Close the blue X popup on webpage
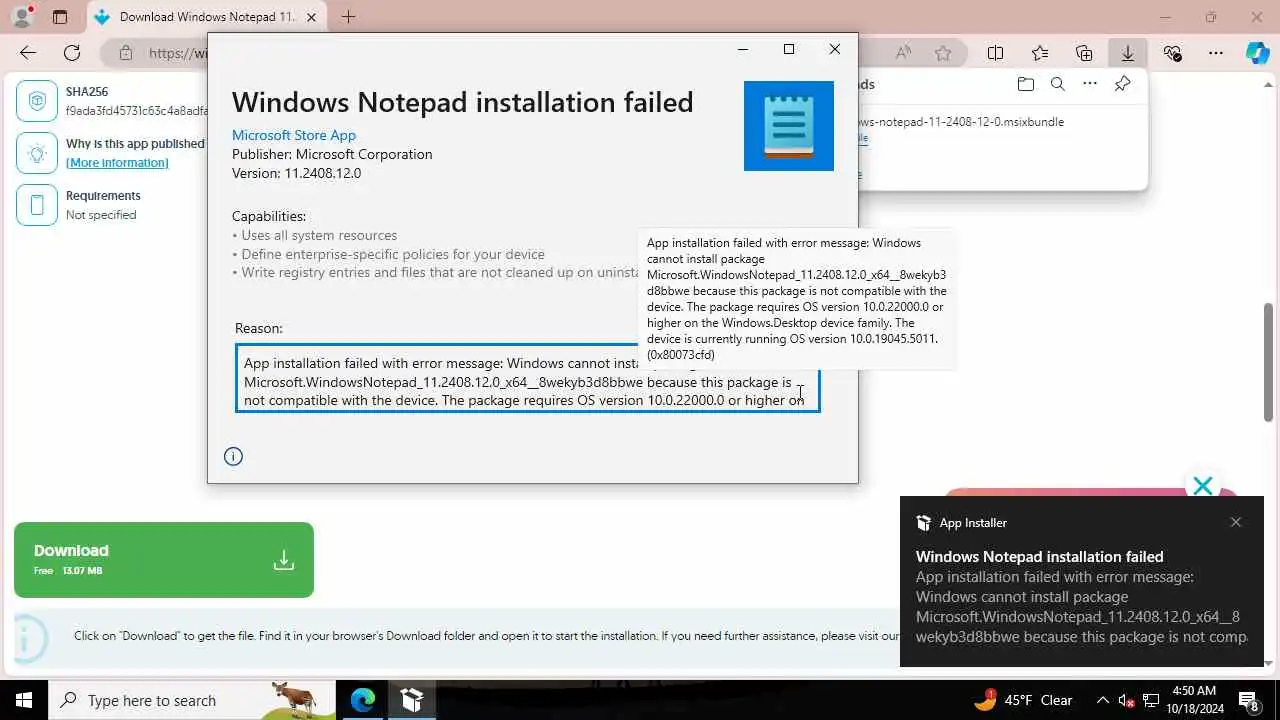 (1203, 486)
